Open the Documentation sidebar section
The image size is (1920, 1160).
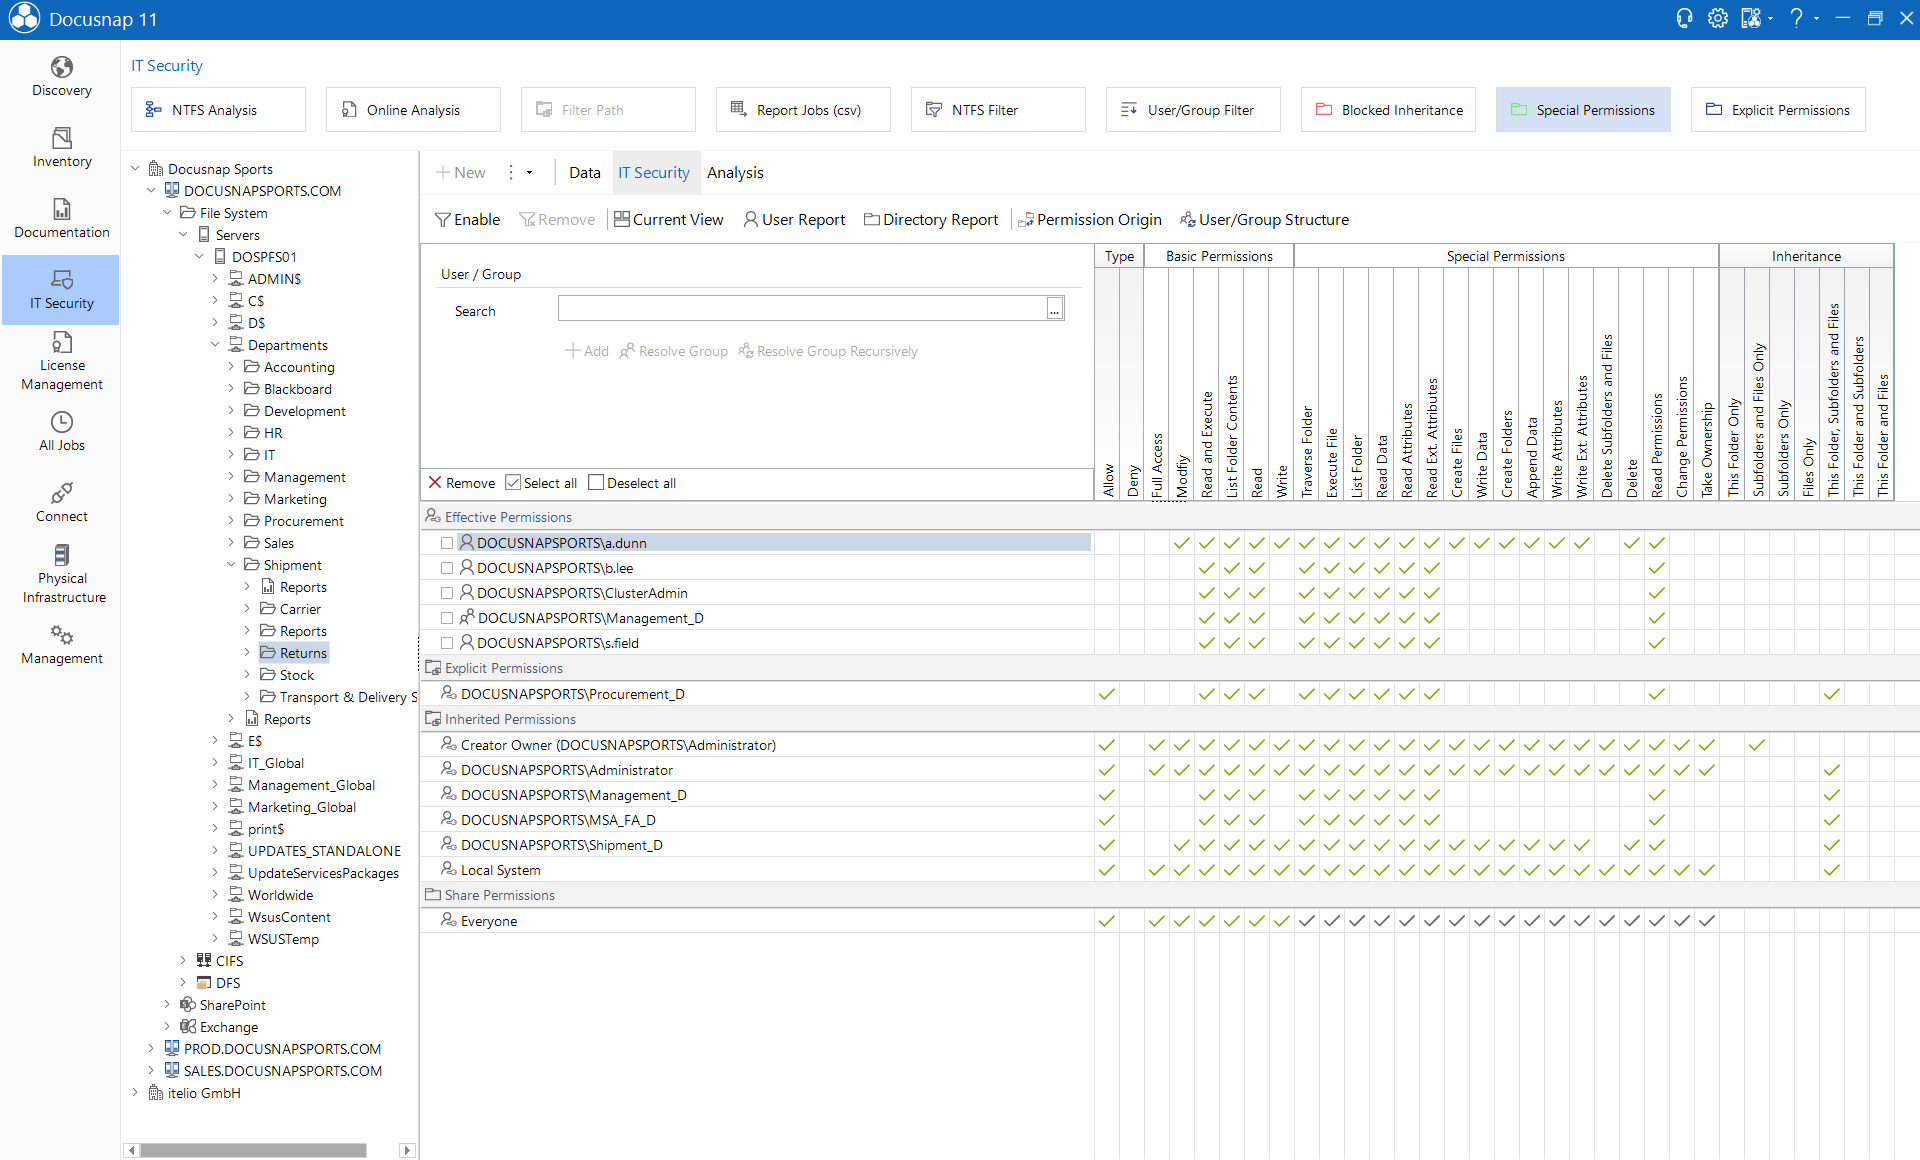(x=61, y=219)
